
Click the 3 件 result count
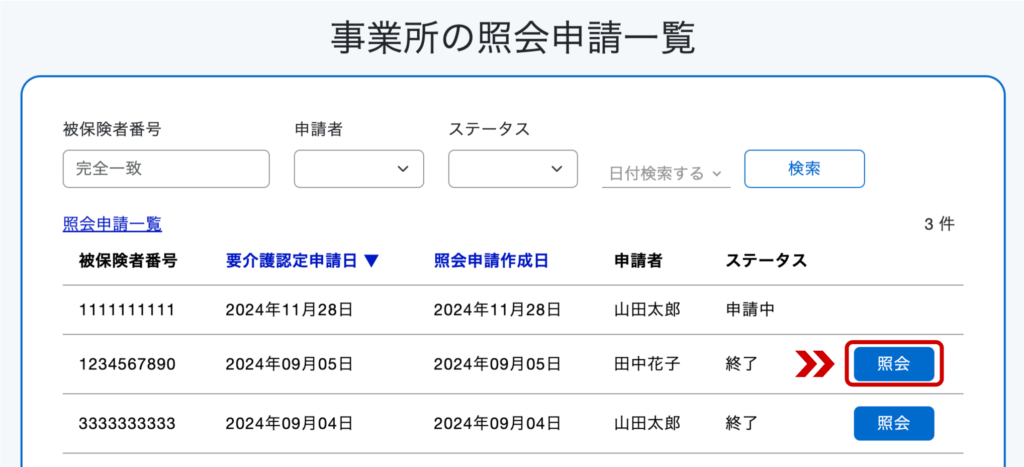(x=939, y=225)
